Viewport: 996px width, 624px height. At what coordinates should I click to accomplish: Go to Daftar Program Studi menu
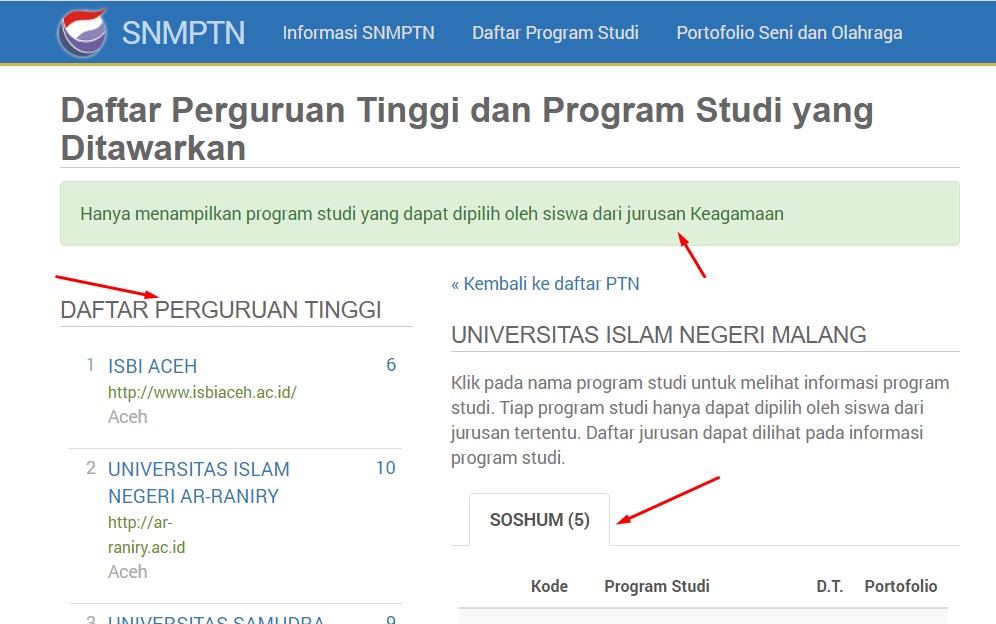tap(555, 33)
